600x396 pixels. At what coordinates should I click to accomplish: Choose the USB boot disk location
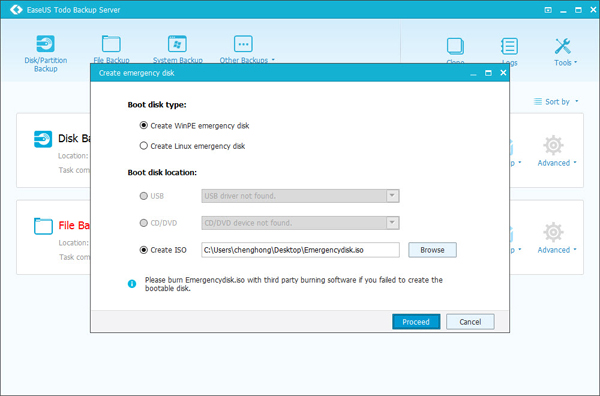(x=152, y=196)
